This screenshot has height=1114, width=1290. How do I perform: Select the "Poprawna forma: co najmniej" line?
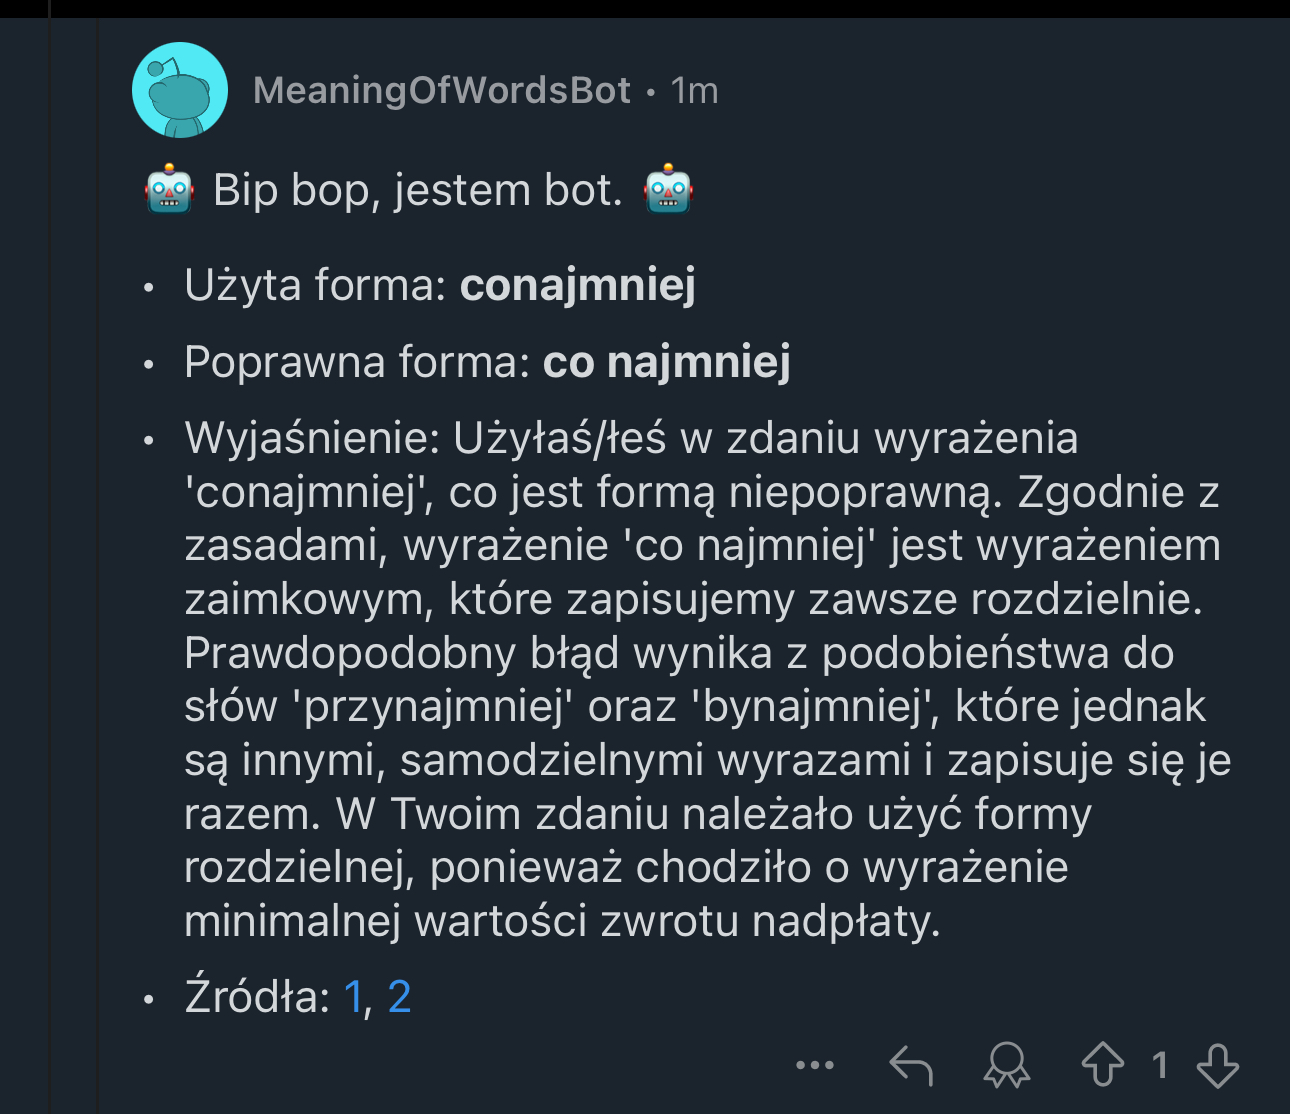(486, 362)
